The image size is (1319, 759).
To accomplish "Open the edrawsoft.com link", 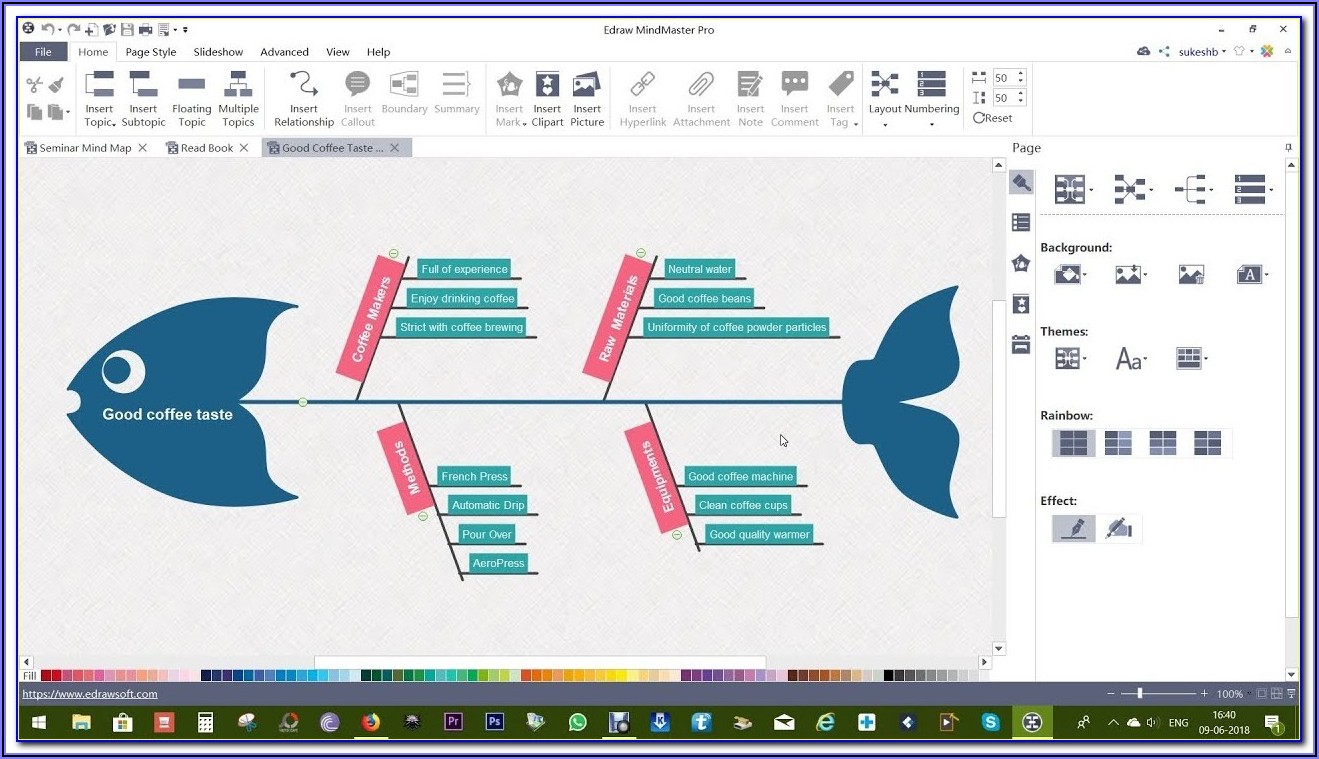I will pos(90,694).
